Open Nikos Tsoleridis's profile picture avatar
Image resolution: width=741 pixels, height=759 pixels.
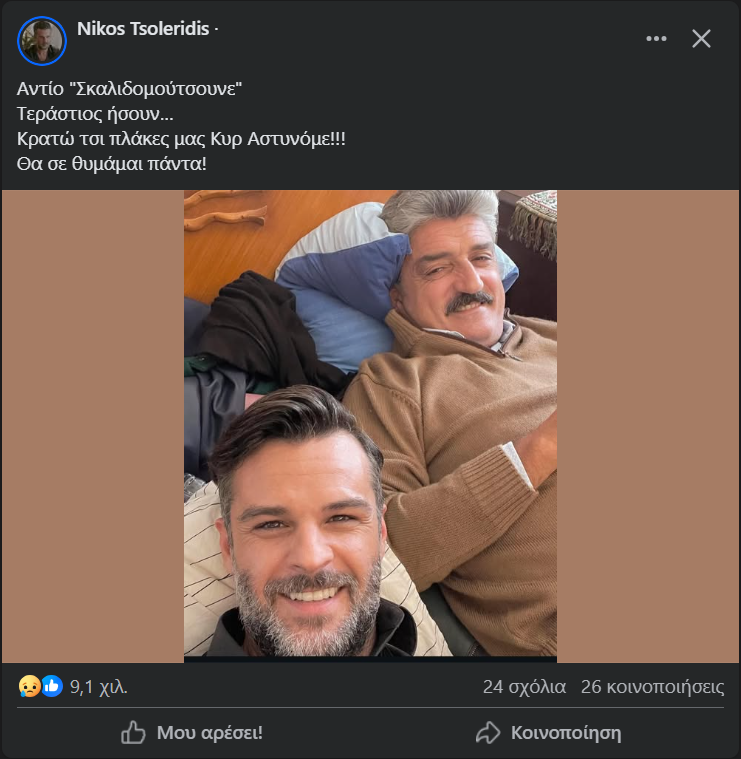[42, 41]
